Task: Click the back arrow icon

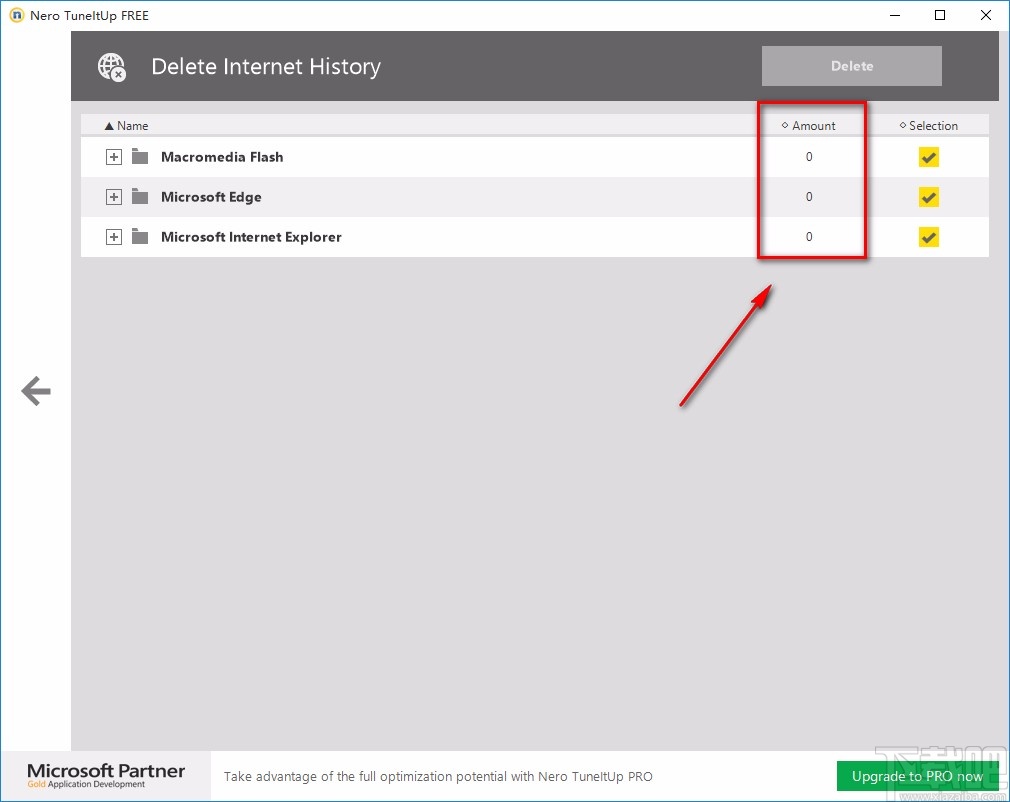Action: click(36, 391)
